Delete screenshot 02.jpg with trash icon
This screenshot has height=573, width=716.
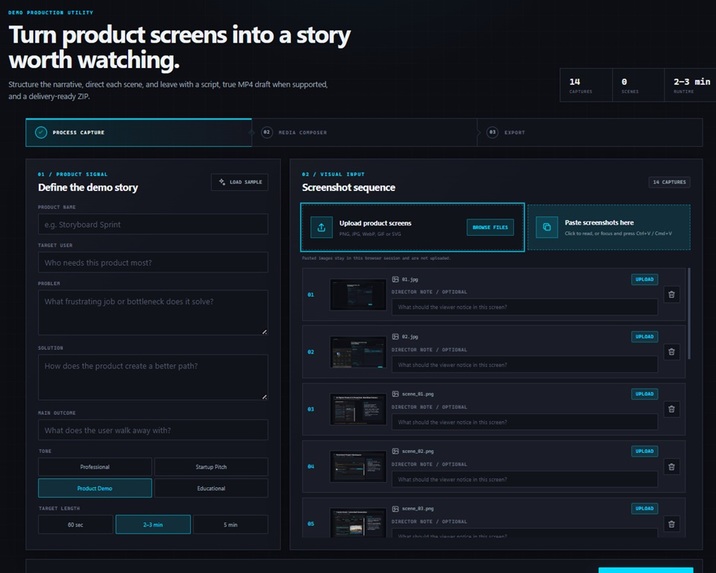click(x=671, y=352)
